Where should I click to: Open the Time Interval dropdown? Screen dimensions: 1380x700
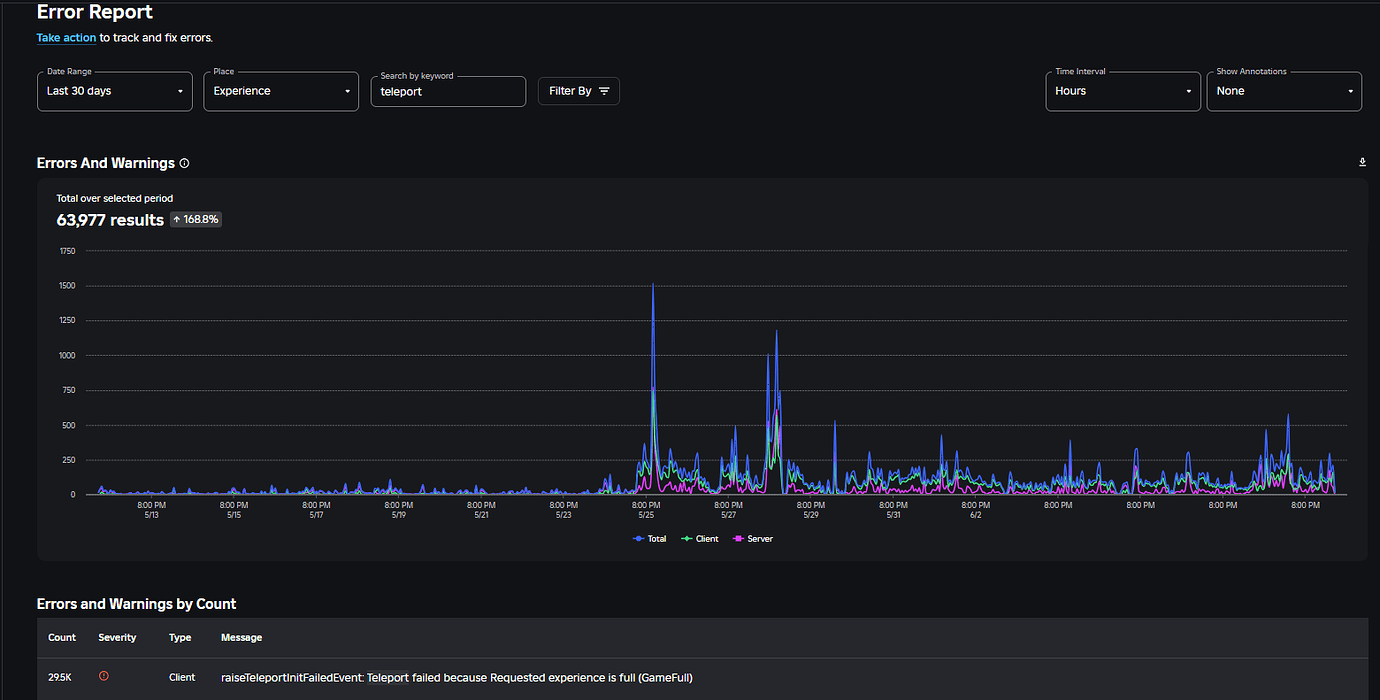tap(1123, 91)
